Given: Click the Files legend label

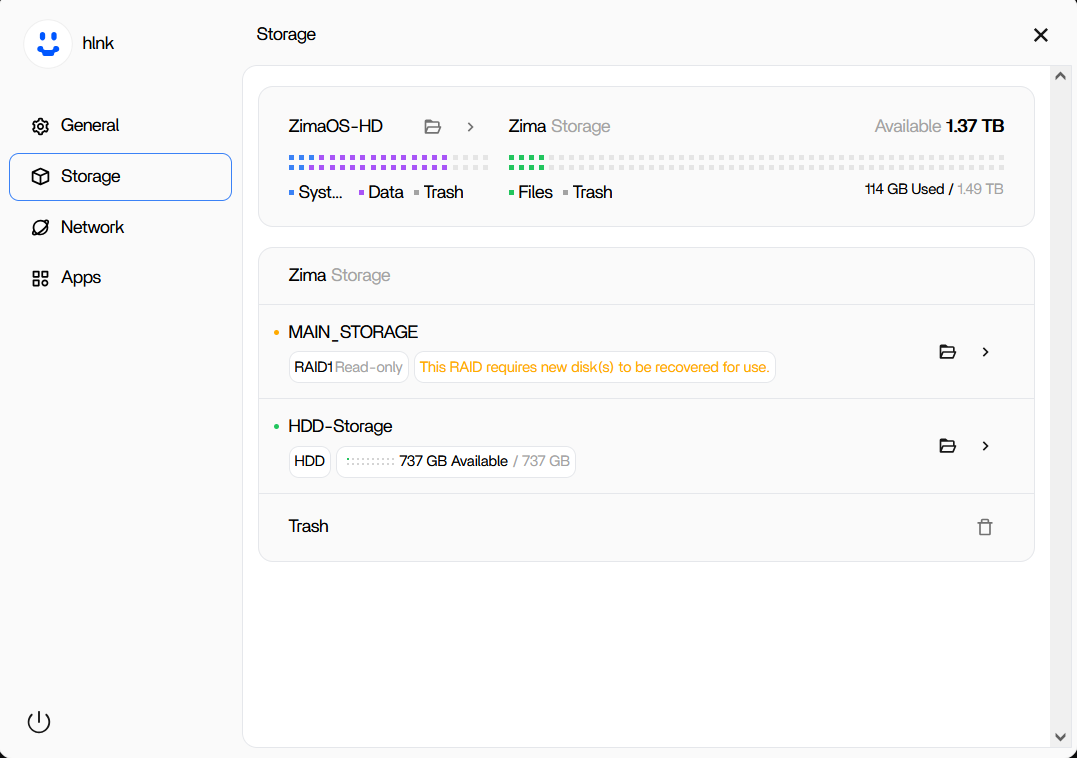Looking at the screenshot, I should click(535, 192).
